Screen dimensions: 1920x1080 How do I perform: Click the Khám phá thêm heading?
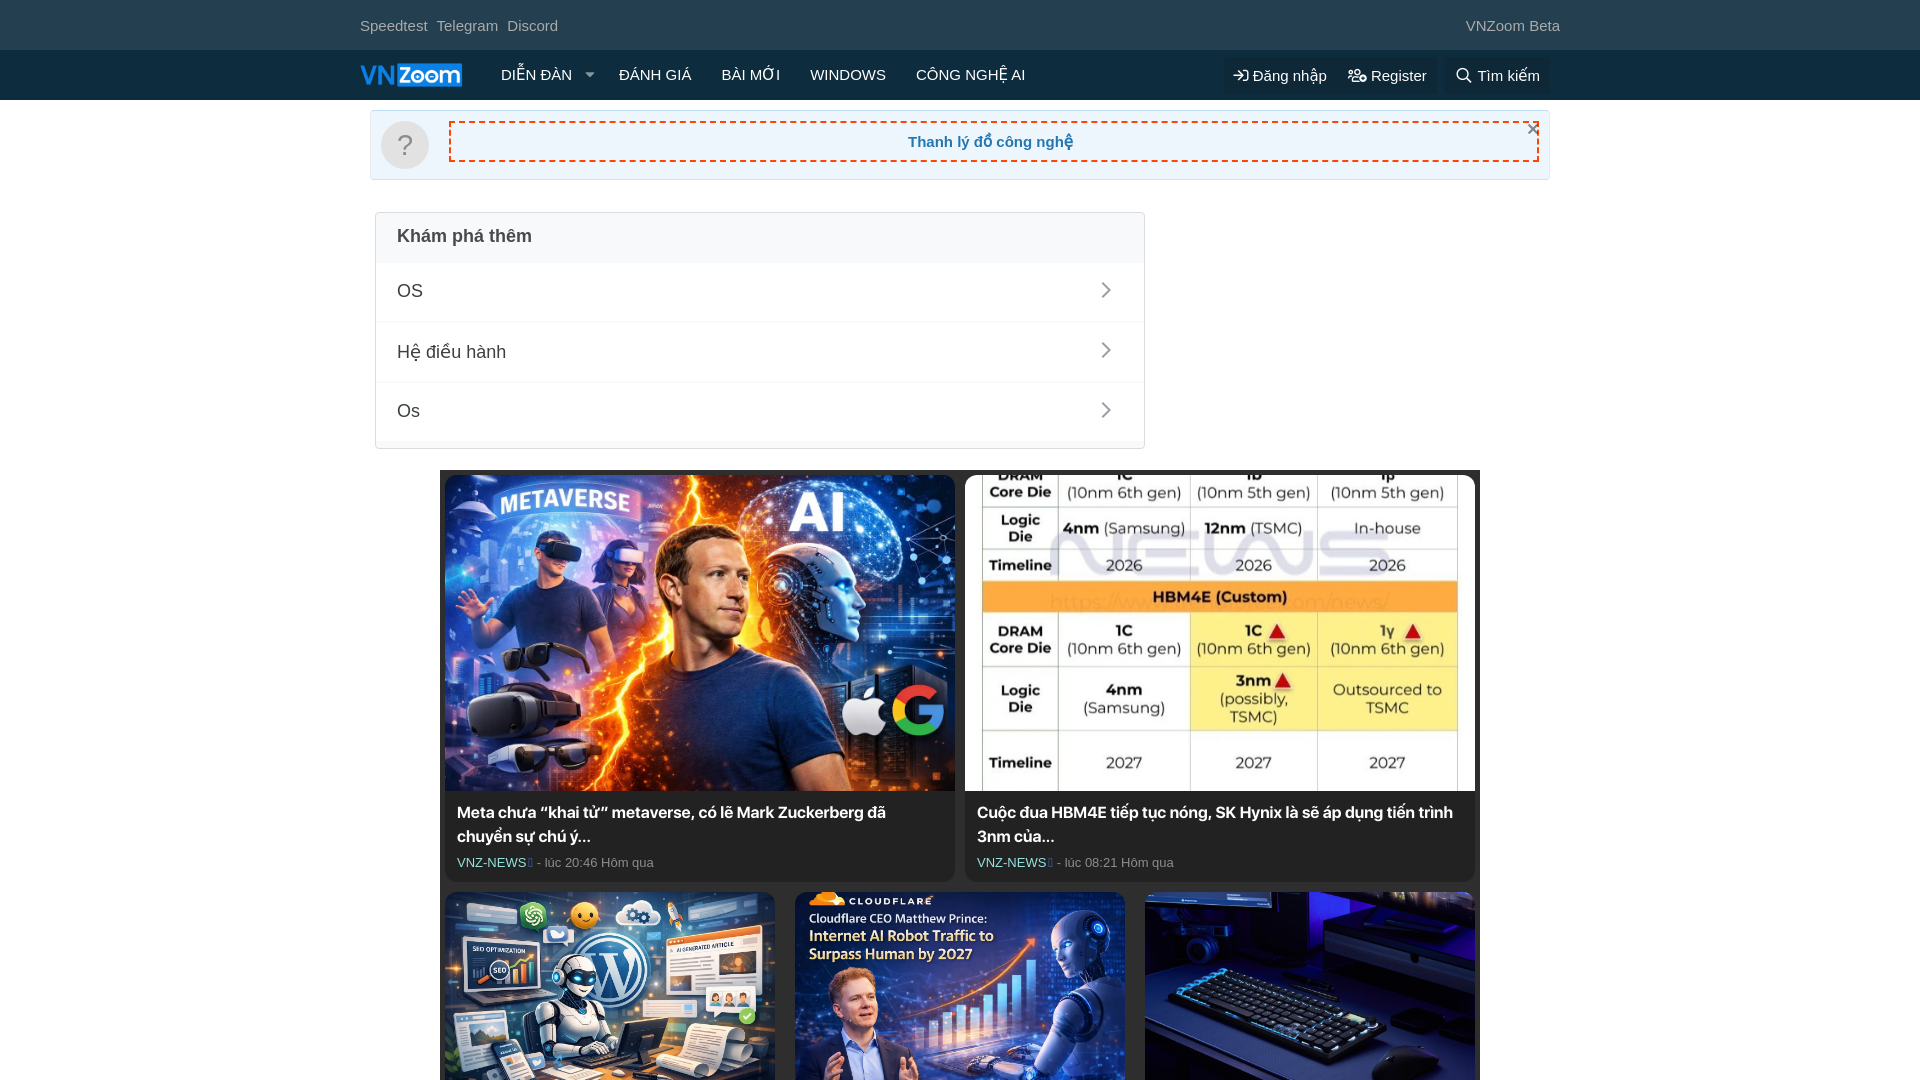(464, 236)
